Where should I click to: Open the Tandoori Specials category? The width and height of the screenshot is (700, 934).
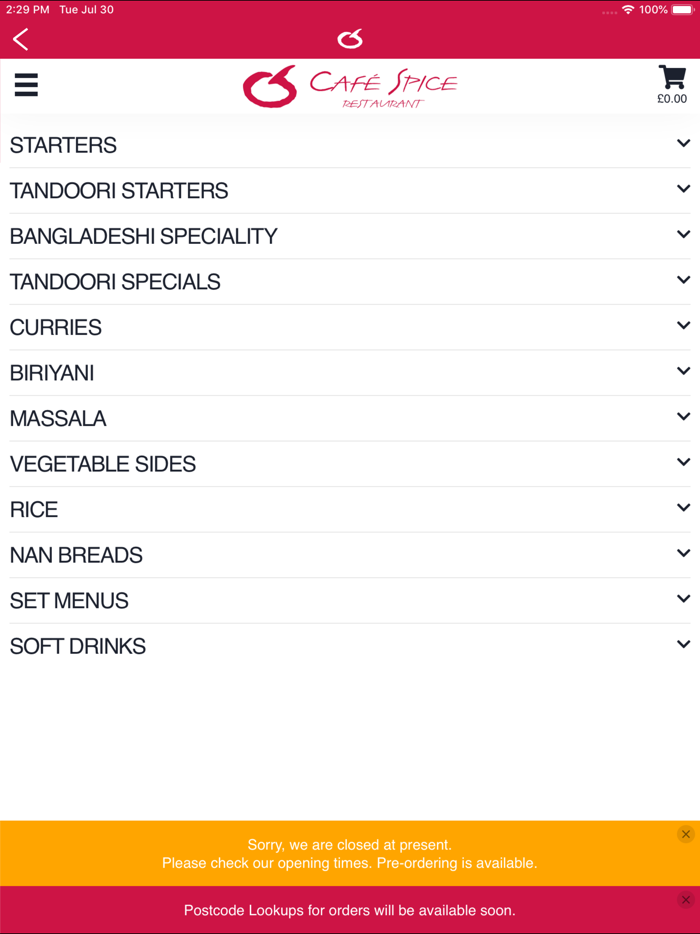115,282
